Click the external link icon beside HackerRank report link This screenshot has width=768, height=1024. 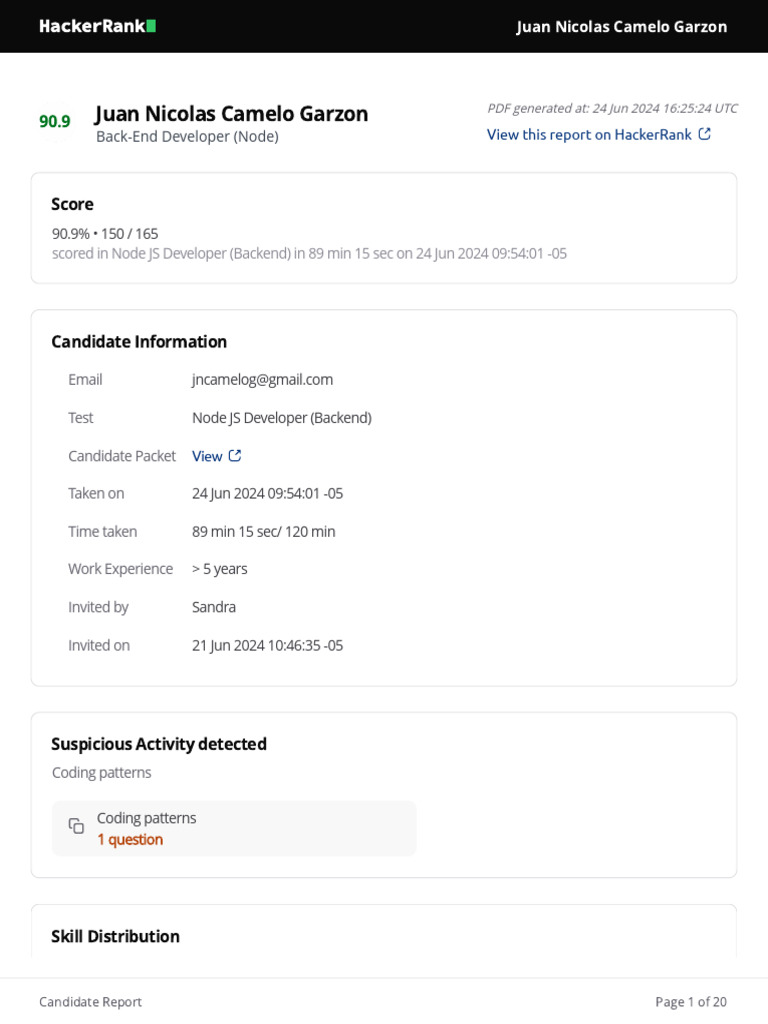(705, 134)
